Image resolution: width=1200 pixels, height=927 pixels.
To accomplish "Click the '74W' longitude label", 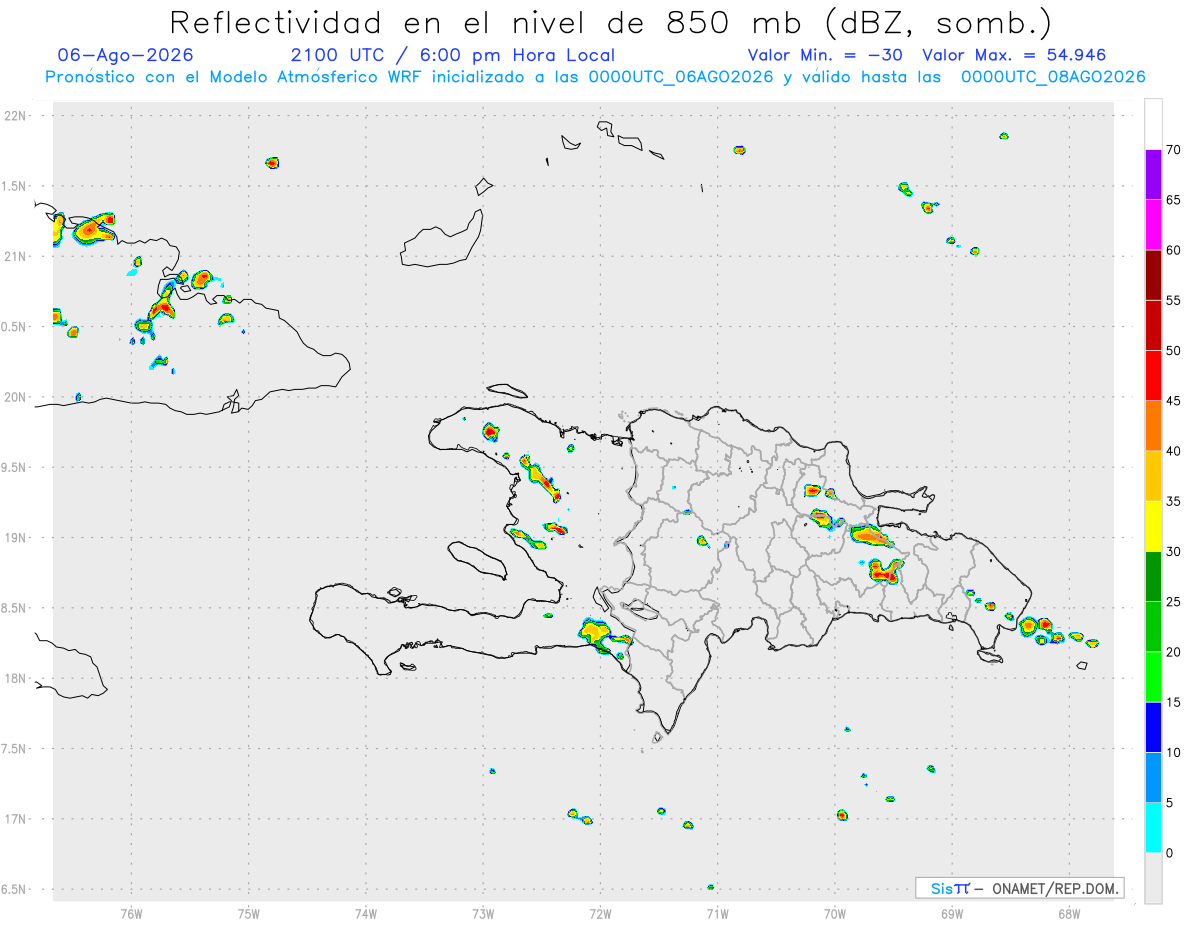I will click(366, 913).
